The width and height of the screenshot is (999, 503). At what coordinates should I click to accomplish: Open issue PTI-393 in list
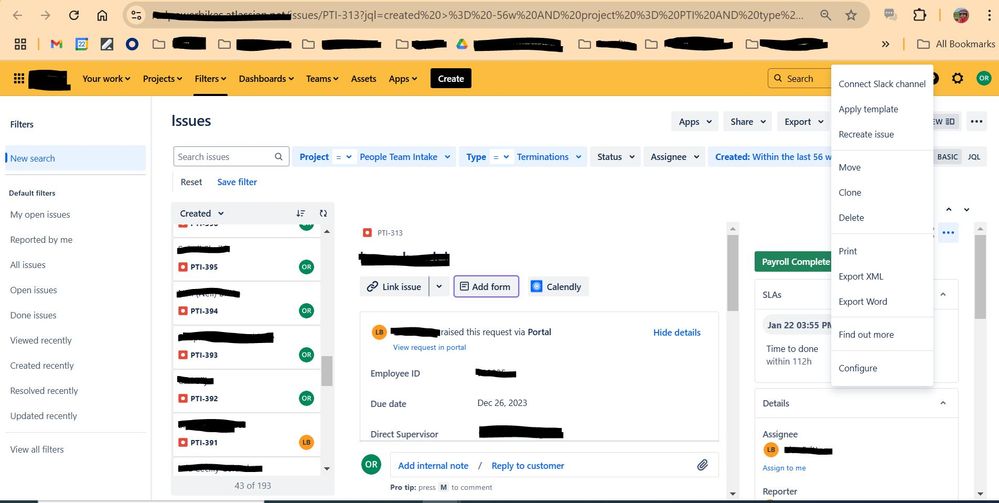246,347
